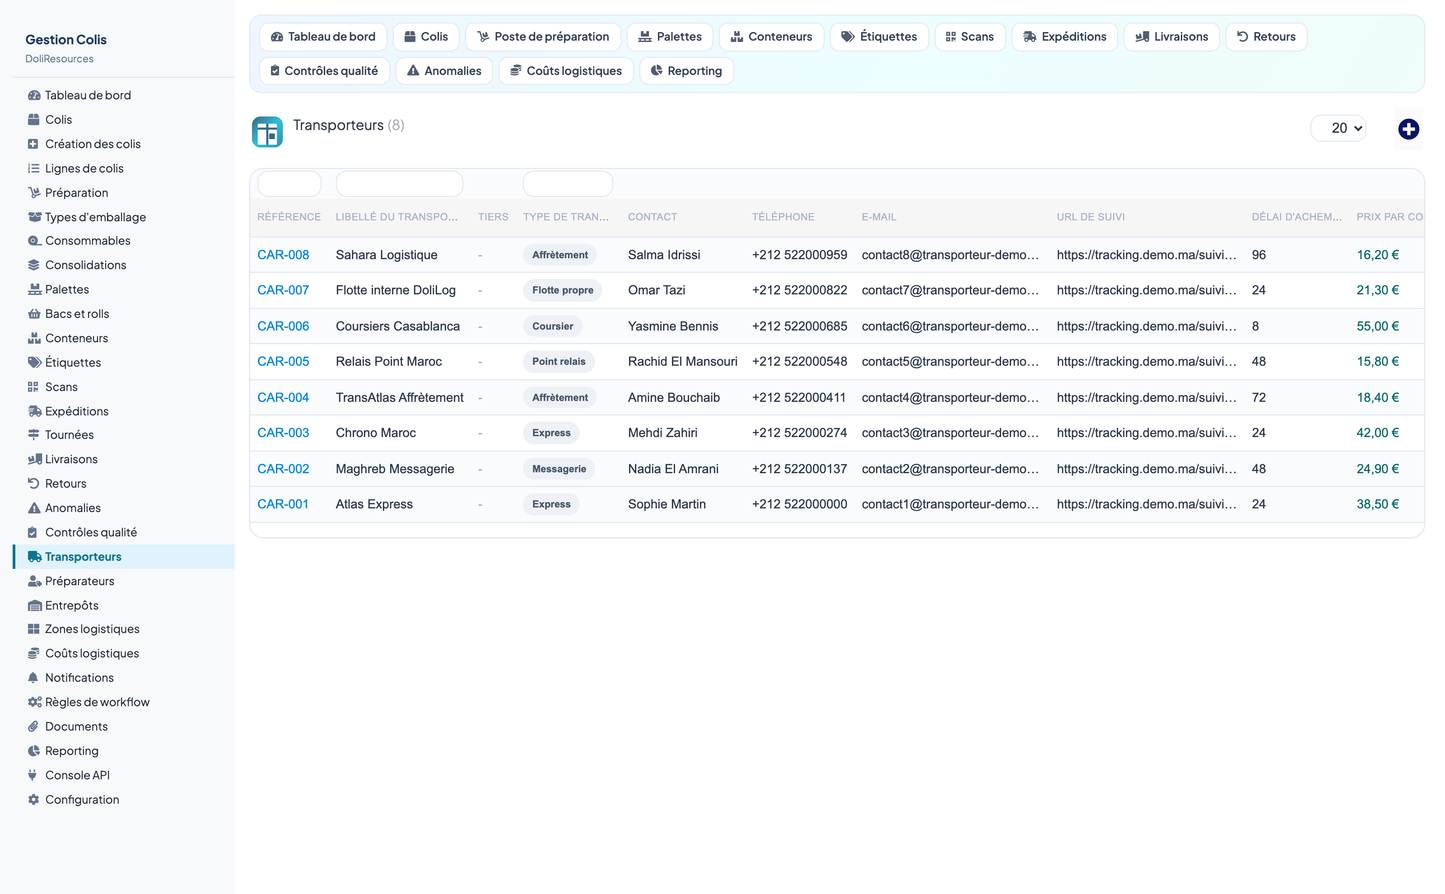Open the CAR-003 reference link
This screenshot has width=1445, height=894.
click(x=283, y=433)
